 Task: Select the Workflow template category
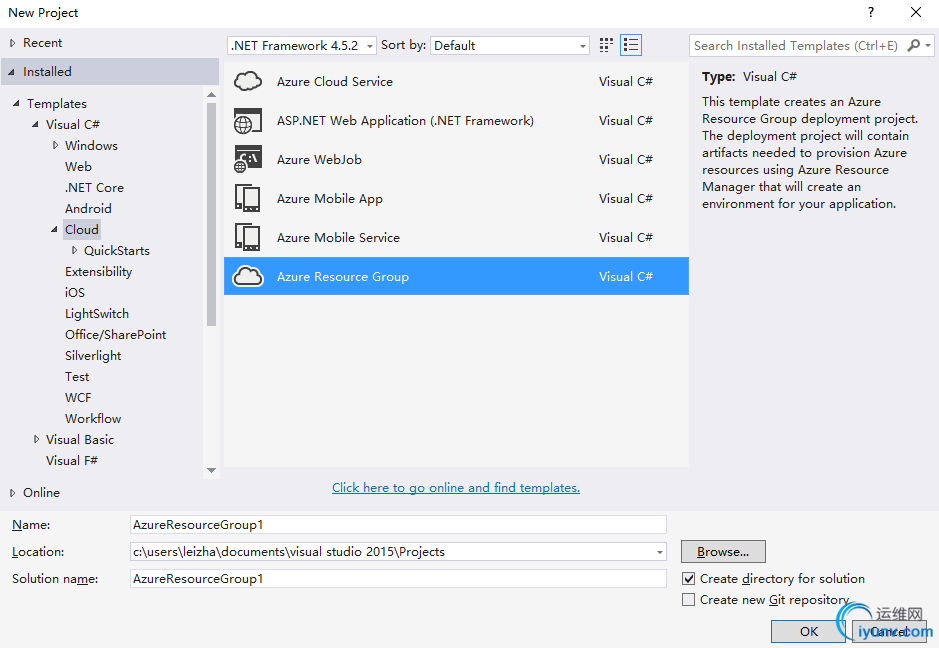click(x=93, y=418)
